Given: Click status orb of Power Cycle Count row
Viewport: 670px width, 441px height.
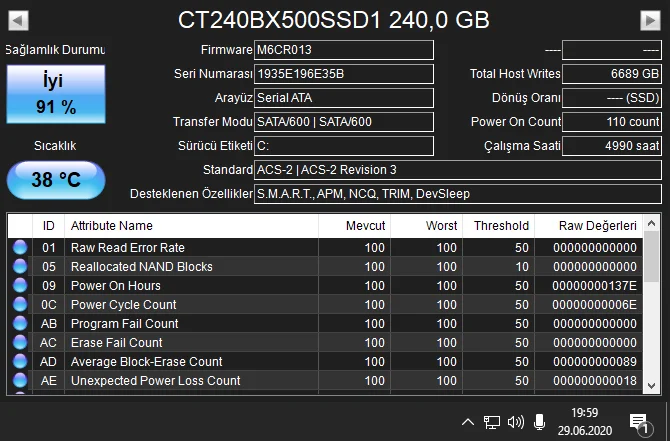Looking at the screenshot, I should (x=20, y=304).
